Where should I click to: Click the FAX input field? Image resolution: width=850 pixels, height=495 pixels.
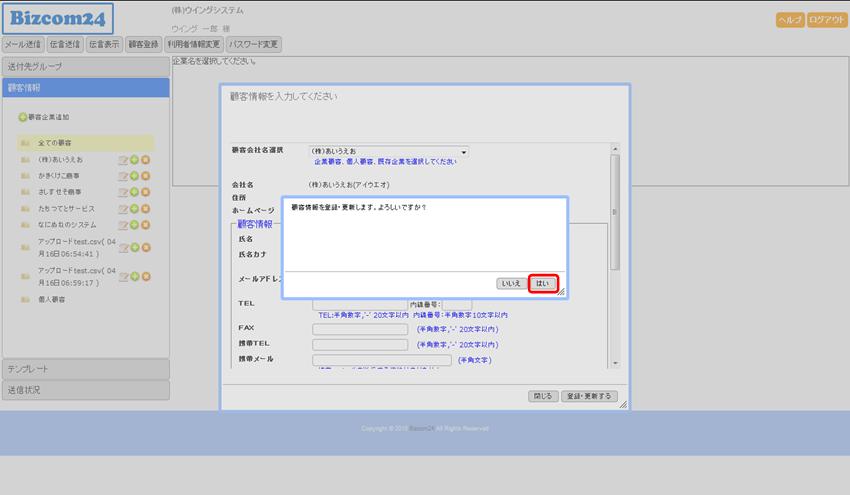click(359, 328)
